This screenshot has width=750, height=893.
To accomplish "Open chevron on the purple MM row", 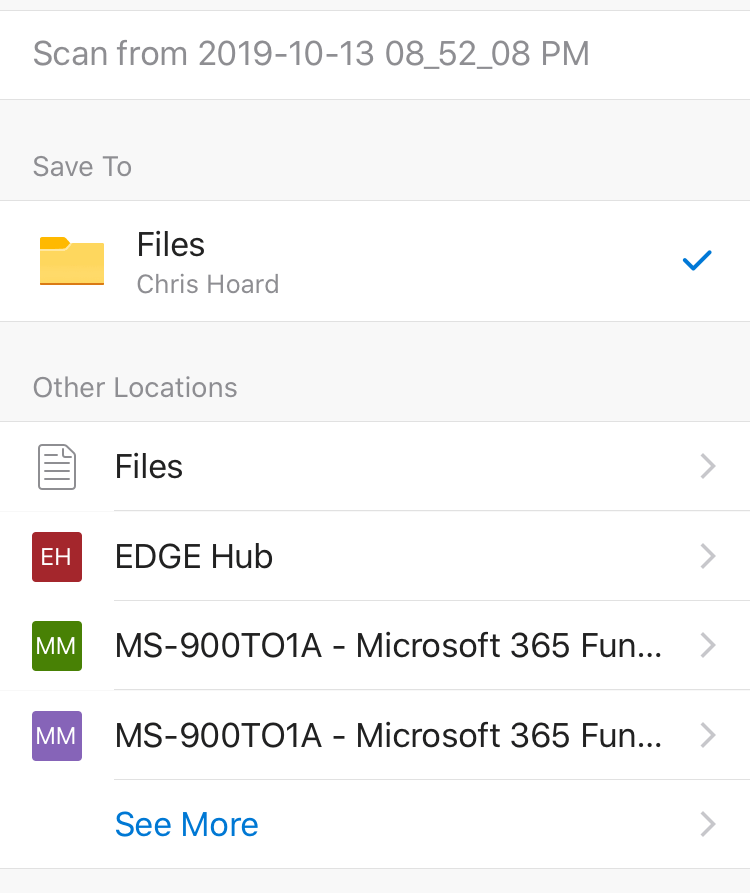I will click(x=708, y=736).
